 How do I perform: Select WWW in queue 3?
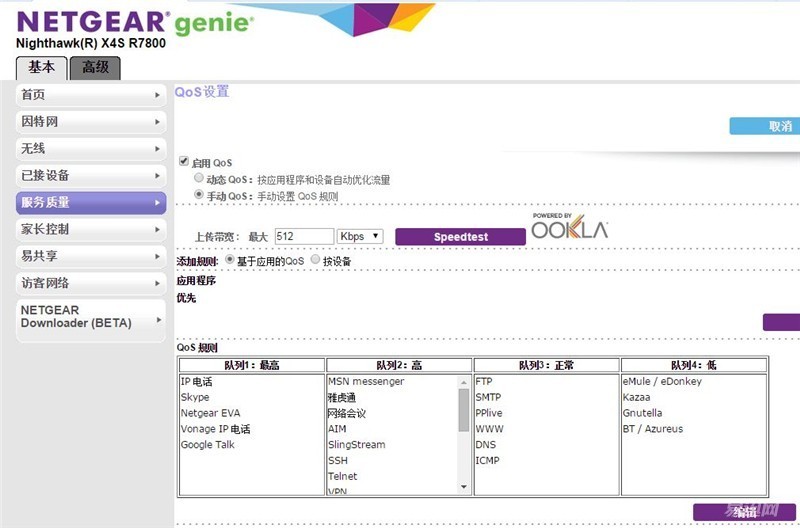[490, 429]
